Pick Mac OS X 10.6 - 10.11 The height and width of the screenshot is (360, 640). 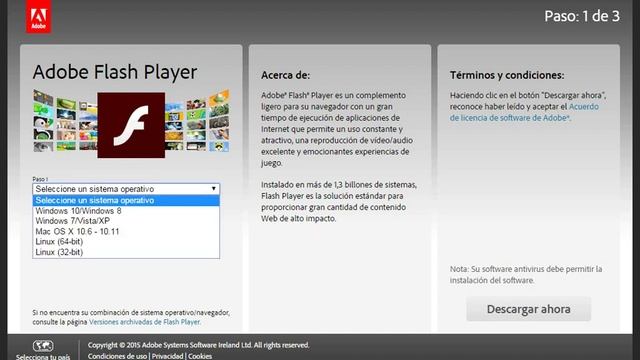(126, 231)
